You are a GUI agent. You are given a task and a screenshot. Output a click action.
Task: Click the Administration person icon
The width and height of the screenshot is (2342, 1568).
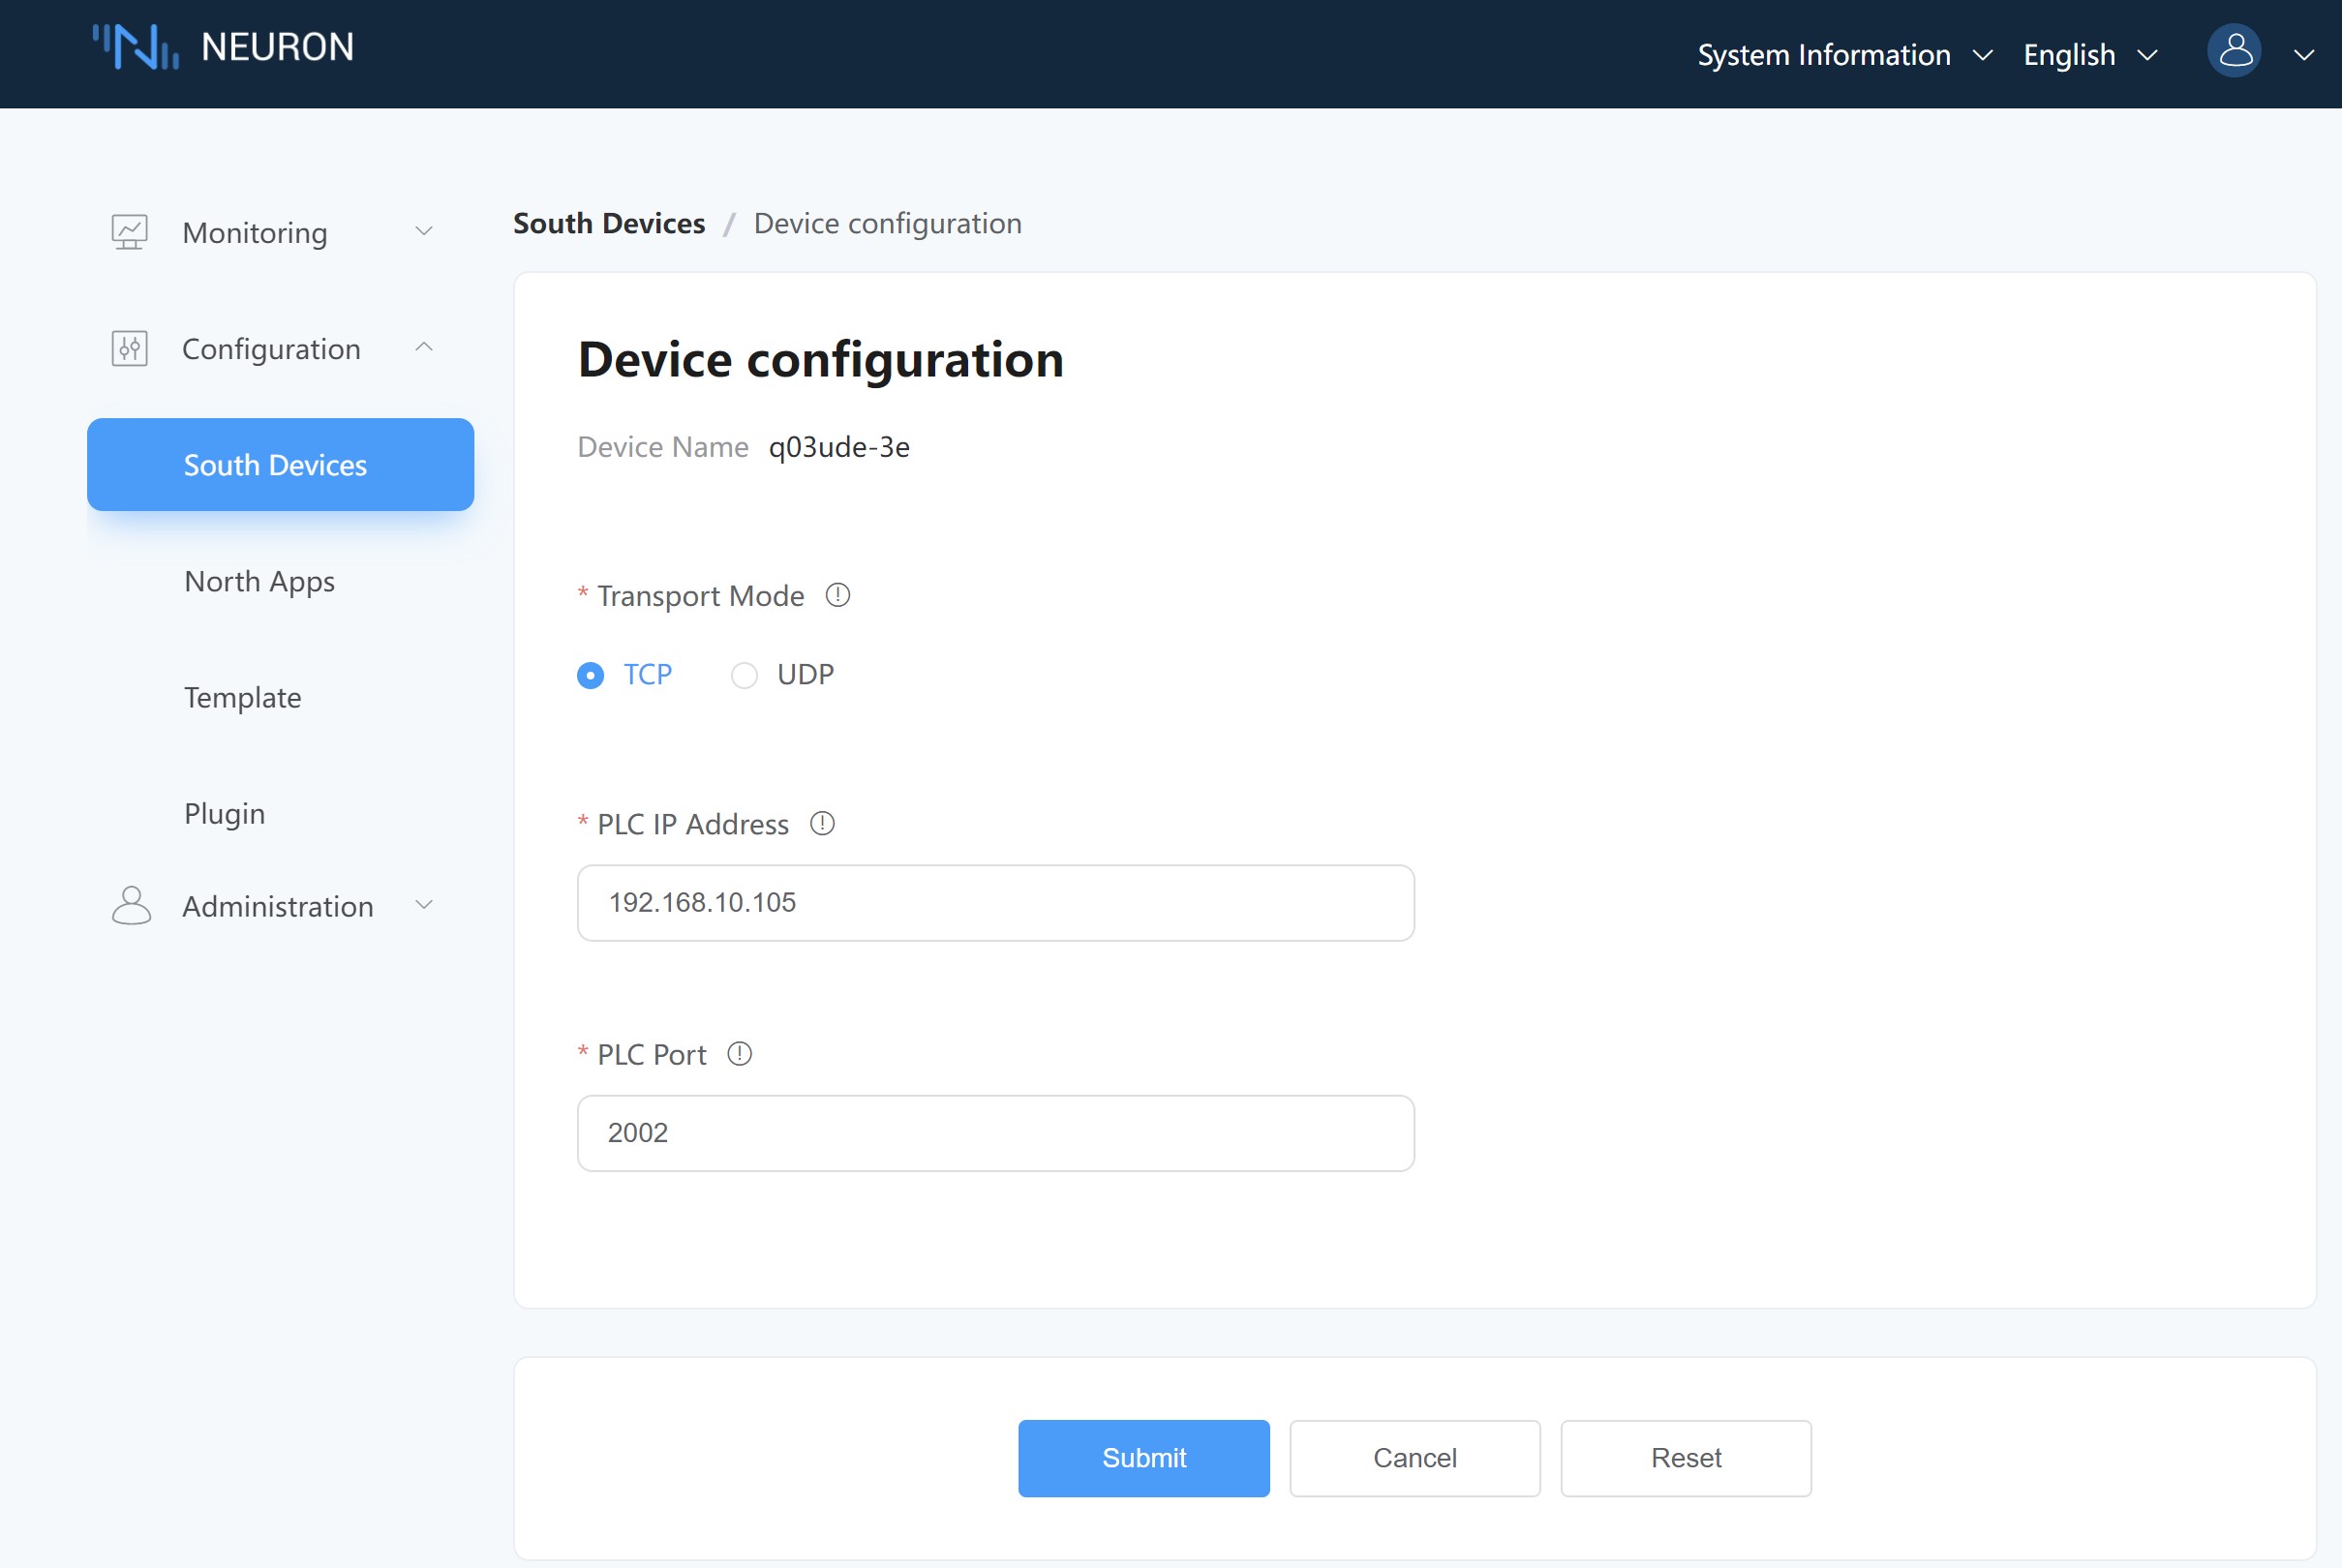tap(131, 905)
